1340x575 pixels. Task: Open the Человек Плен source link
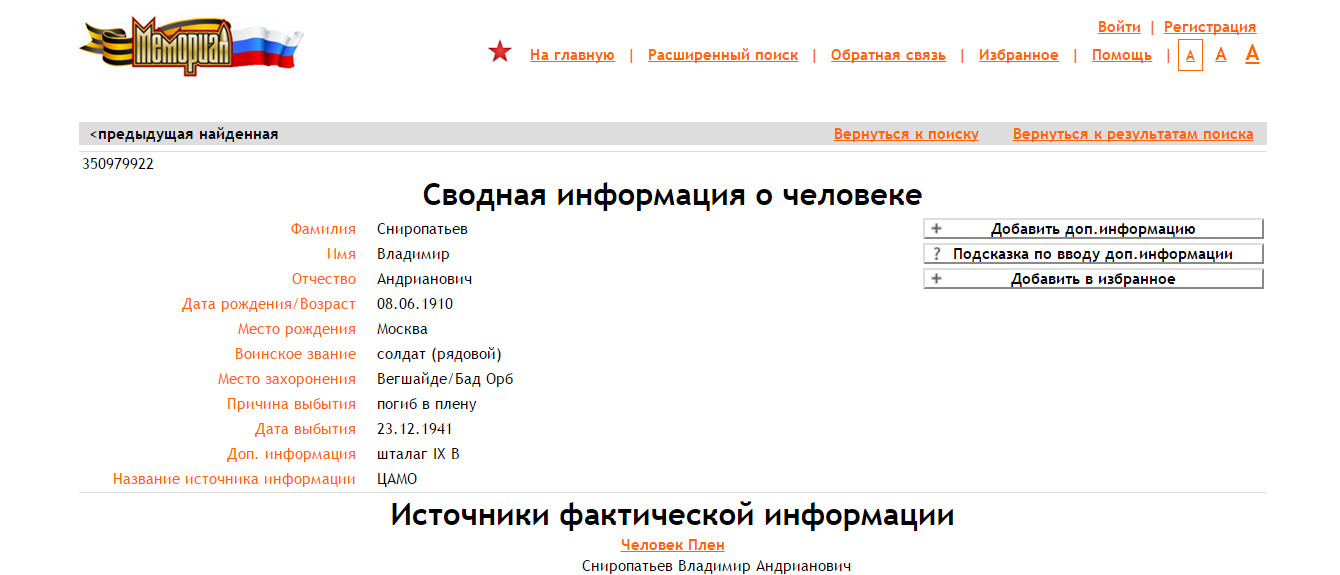672,545
